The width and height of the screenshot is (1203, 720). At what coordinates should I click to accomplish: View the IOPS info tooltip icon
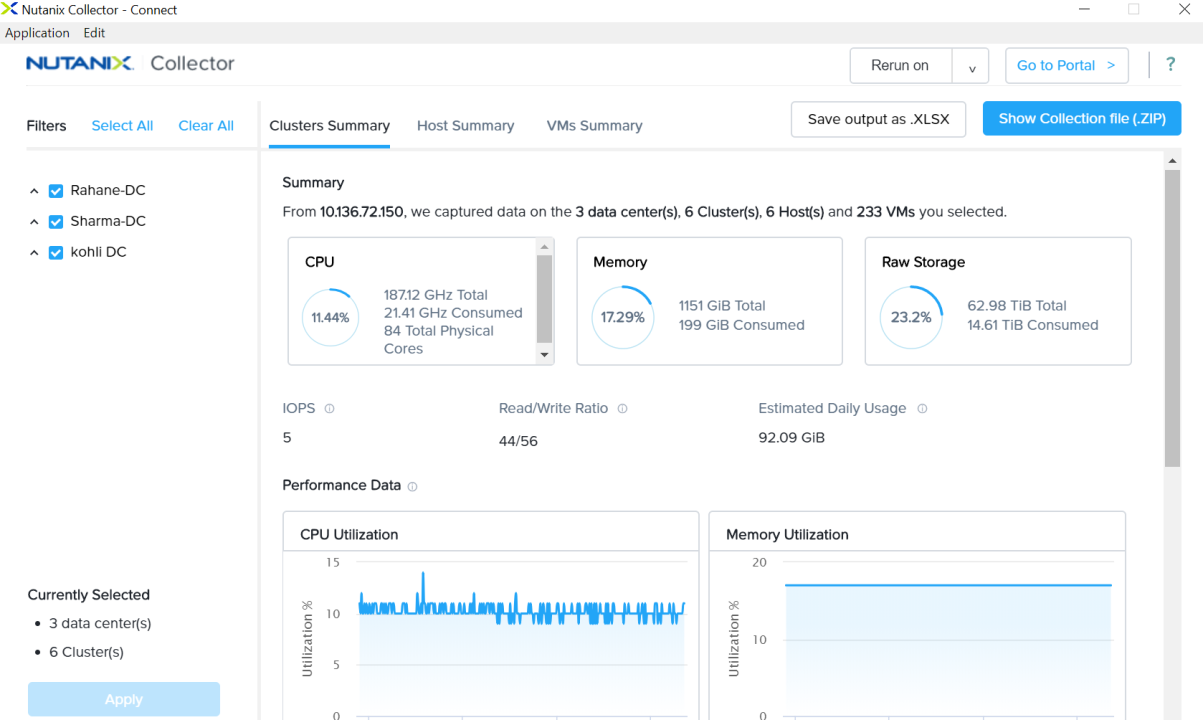[x=329, y=408]
